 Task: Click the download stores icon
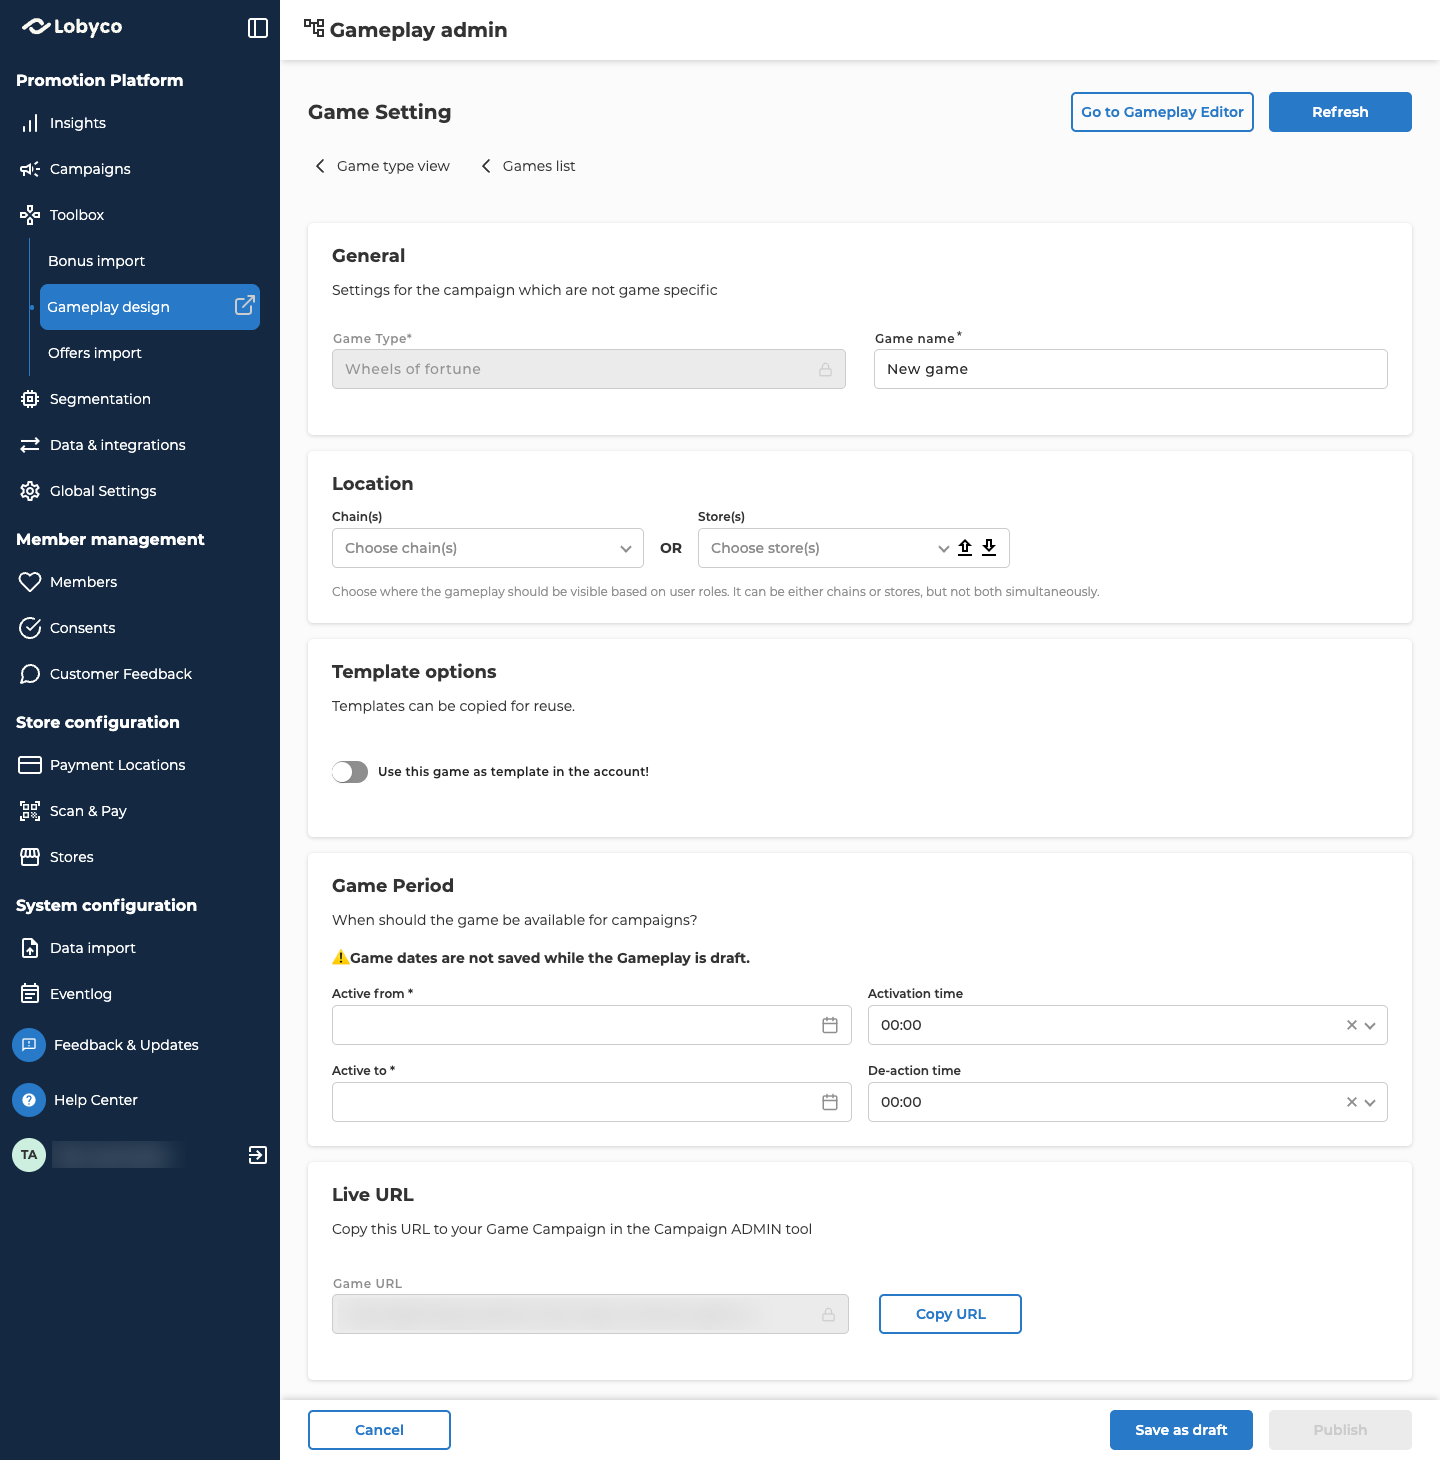point(989,547)
